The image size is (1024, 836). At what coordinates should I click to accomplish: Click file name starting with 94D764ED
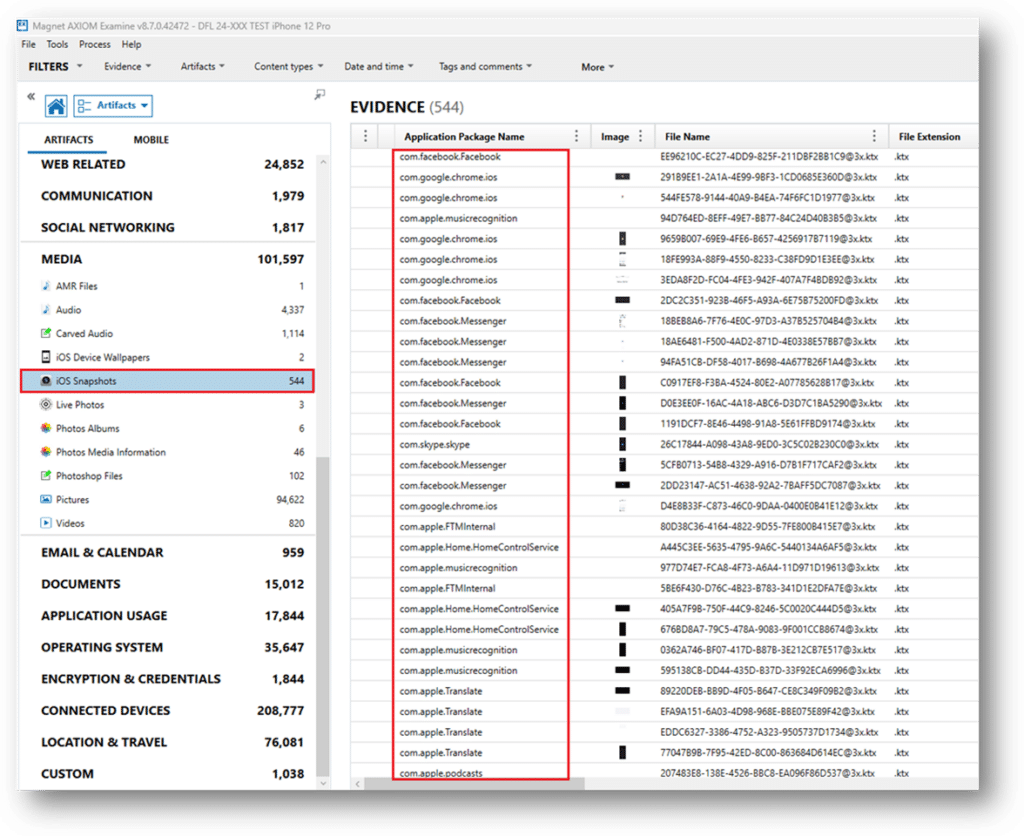coord(768,218)
